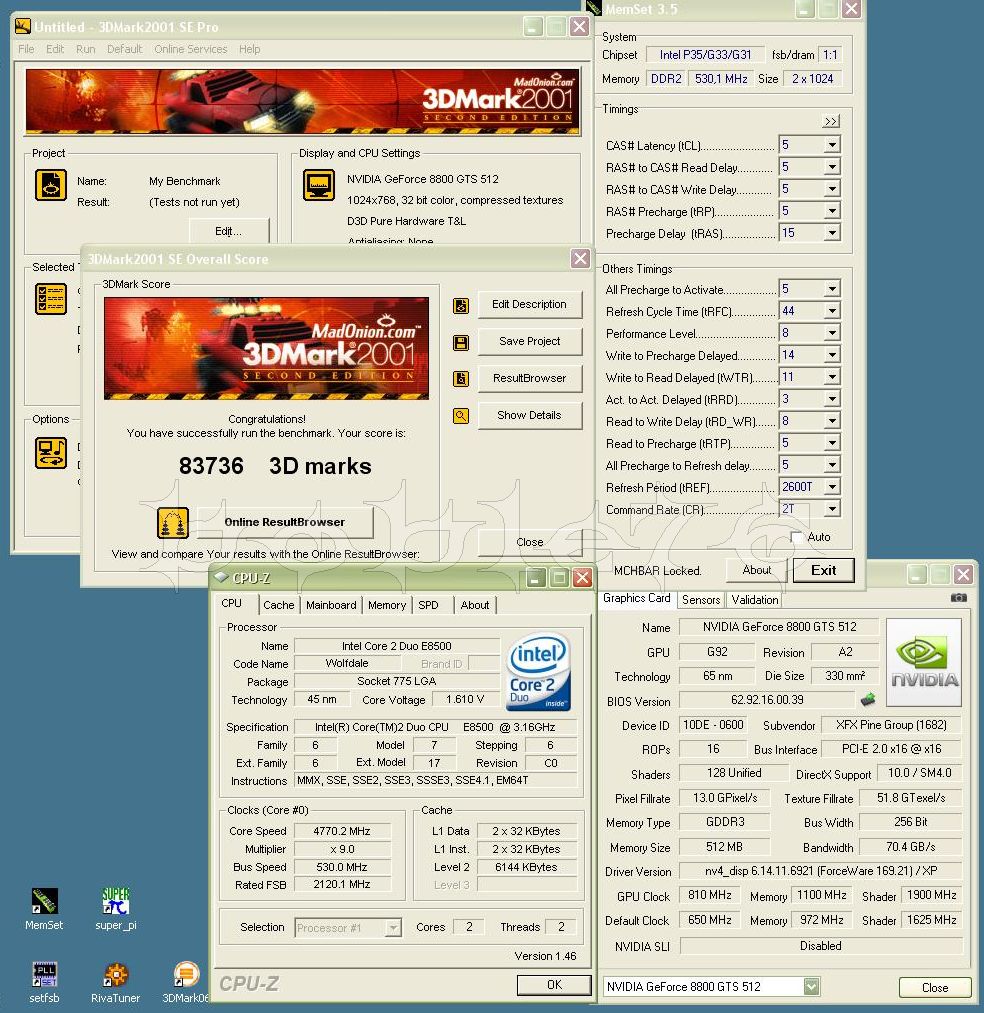Open Write to Precharge Delayed dropdown
Image resolution: width=984 pixels, height=1013 pixels.
pos(832,355)
